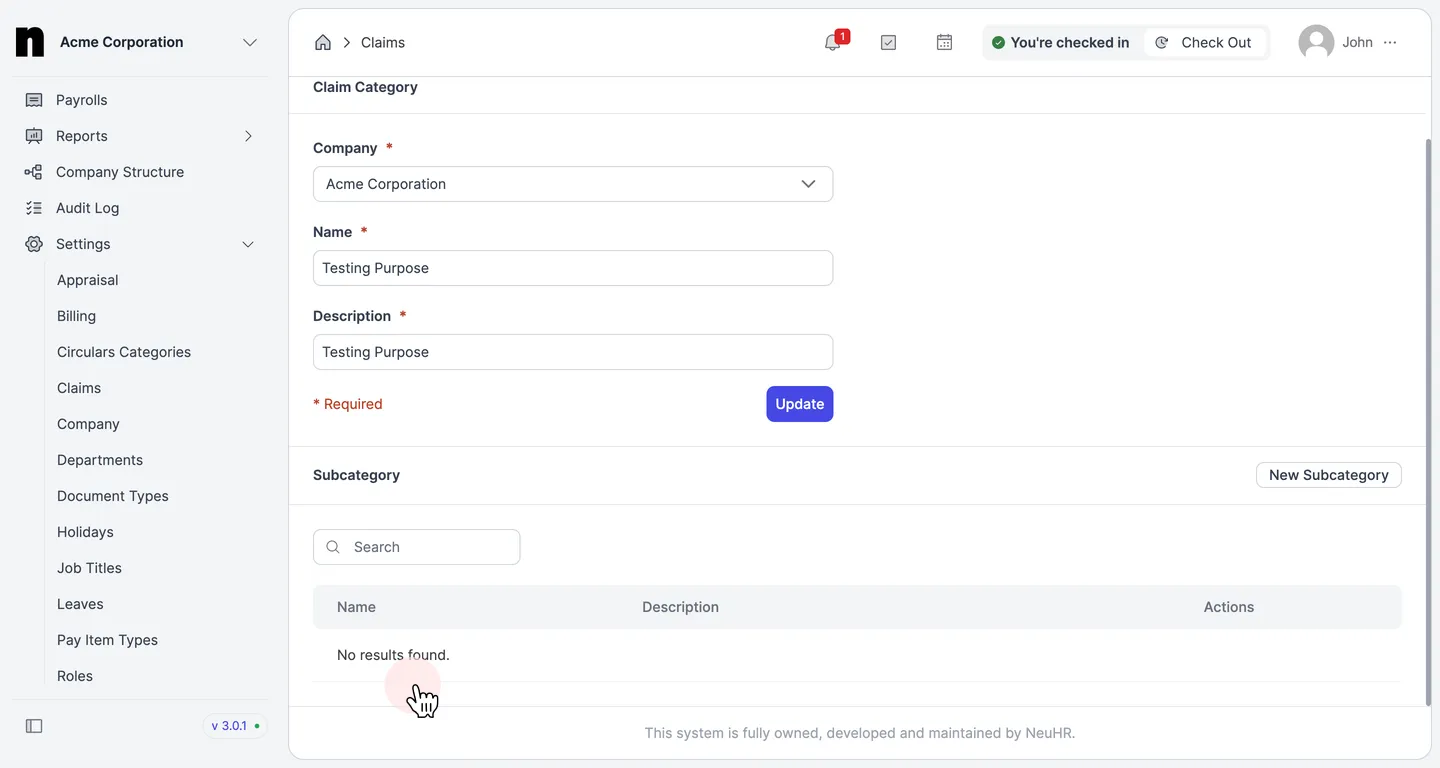Click the page vertical scrollbar
1440x768 pixels.
1428,420
